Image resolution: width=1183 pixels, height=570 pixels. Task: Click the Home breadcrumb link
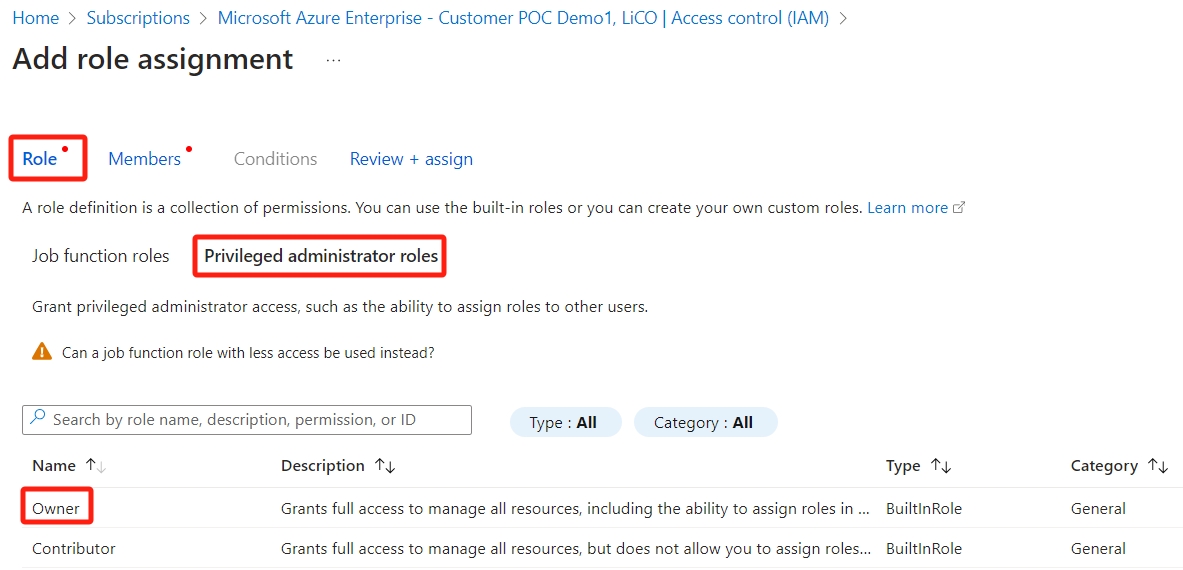(35, 18)
